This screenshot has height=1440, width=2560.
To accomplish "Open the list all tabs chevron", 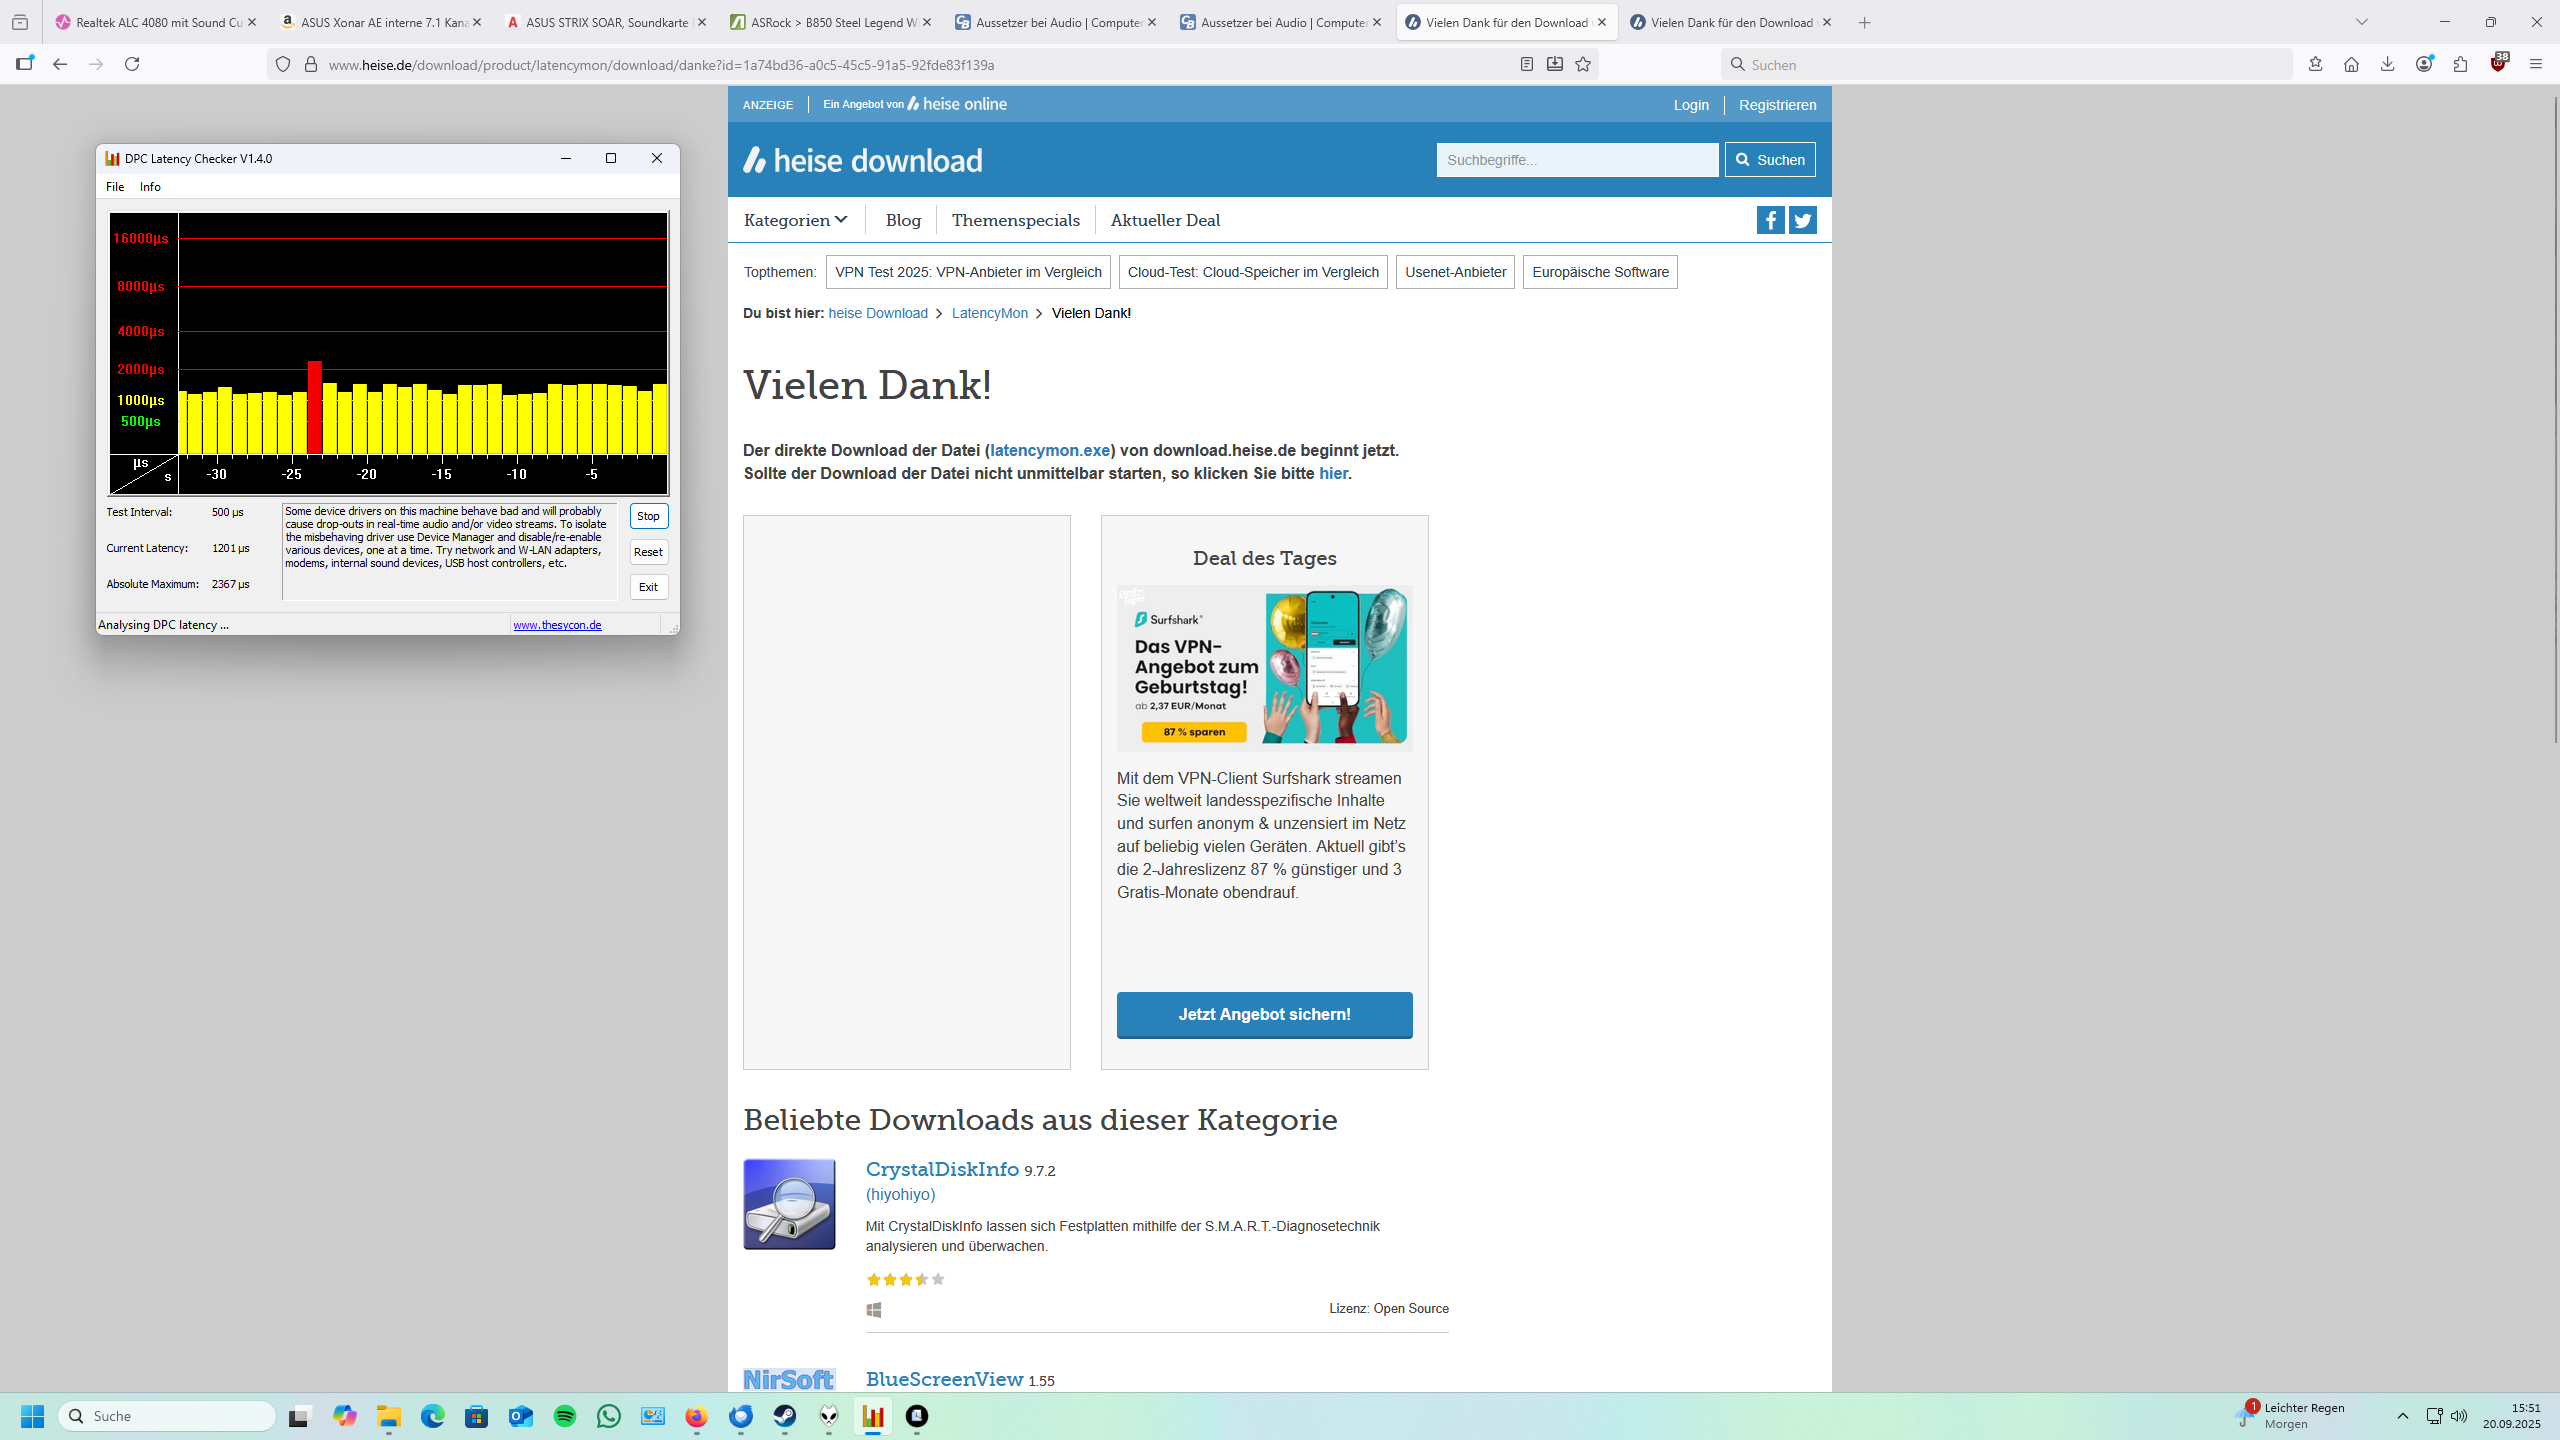I will [x=2362, y=22].
